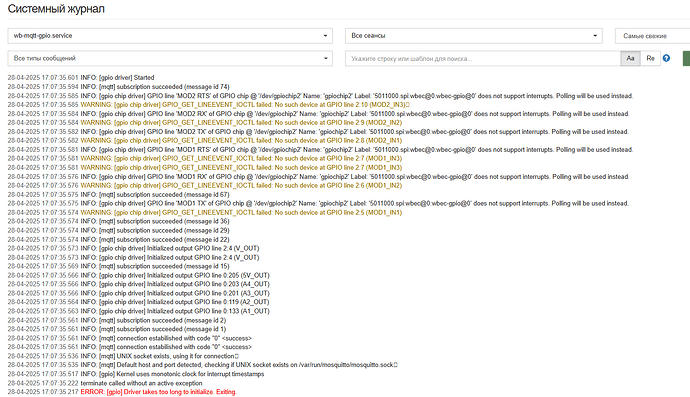Select line 'UNIX socket exists, using it for connection'
This screenshot has width=690, height=397.
pos(123,356)
